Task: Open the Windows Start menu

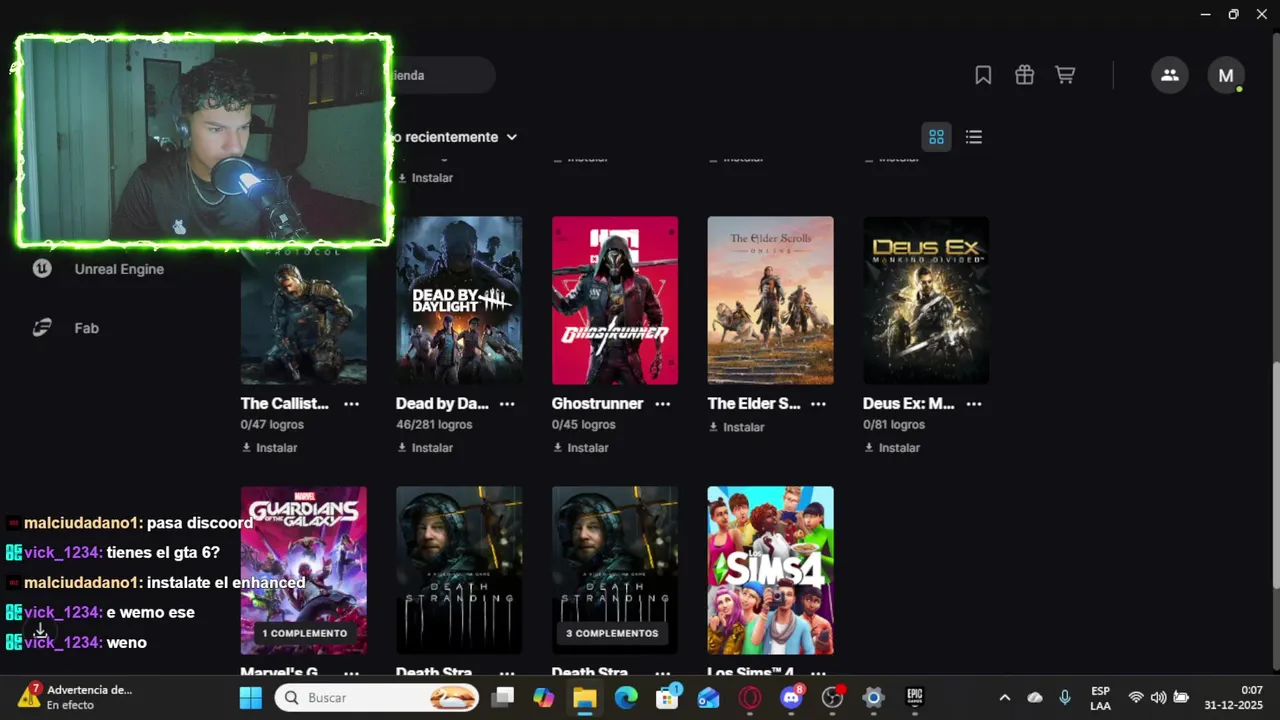Action: tap(250, 697)
